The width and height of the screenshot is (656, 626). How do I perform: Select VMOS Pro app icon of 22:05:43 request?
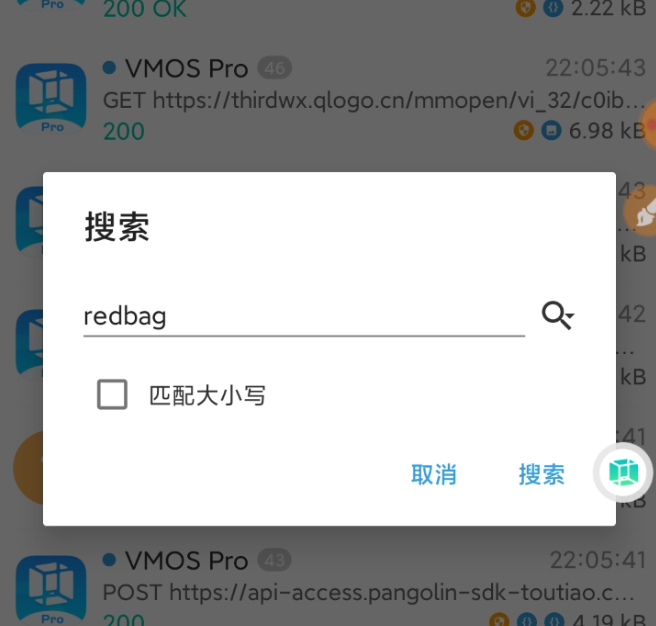pyautogui.click(x=51, y=99)
